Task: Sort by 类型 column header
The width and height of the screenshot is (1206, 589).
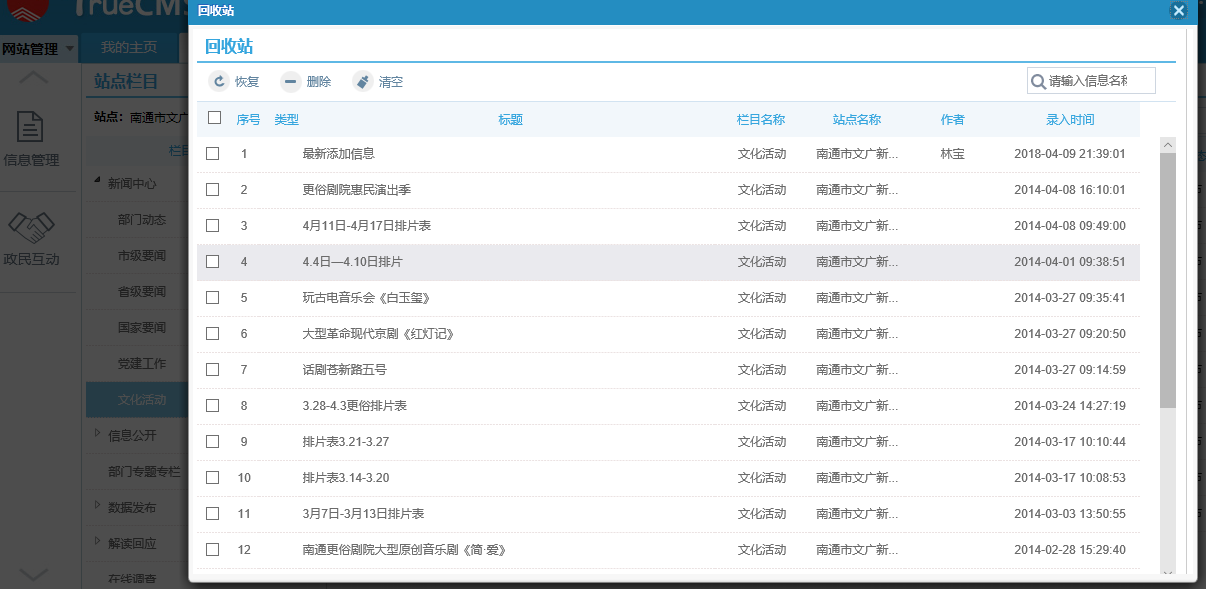Action: pyautogui.click(x=286, y=119)
